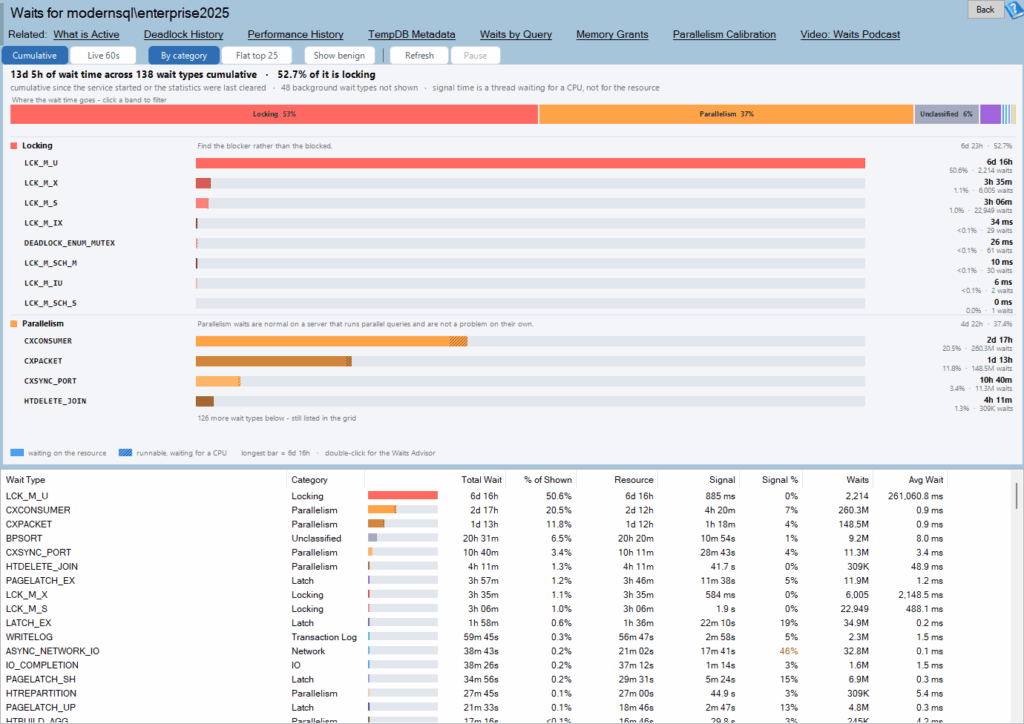Screen dimensions: 1024x724
Task: Select the PAGELATCH_UP grid row
Action: coord(475,708)
